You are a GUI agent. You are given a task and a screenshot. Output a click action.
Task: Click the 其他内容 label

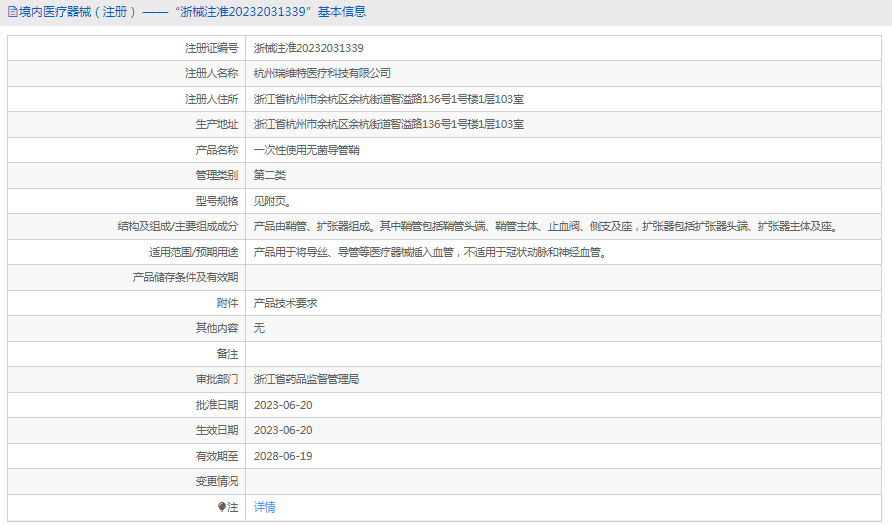coord(217,328)
